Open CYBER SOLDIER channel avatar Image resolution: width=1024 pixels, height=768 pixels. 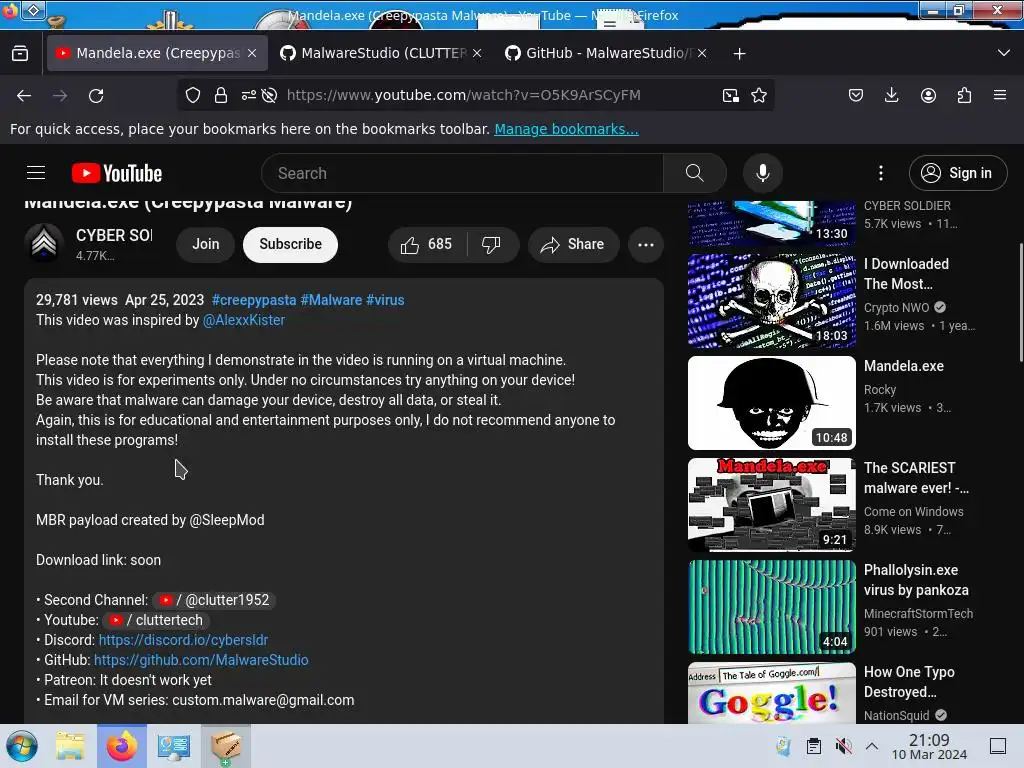pos(44,243)
